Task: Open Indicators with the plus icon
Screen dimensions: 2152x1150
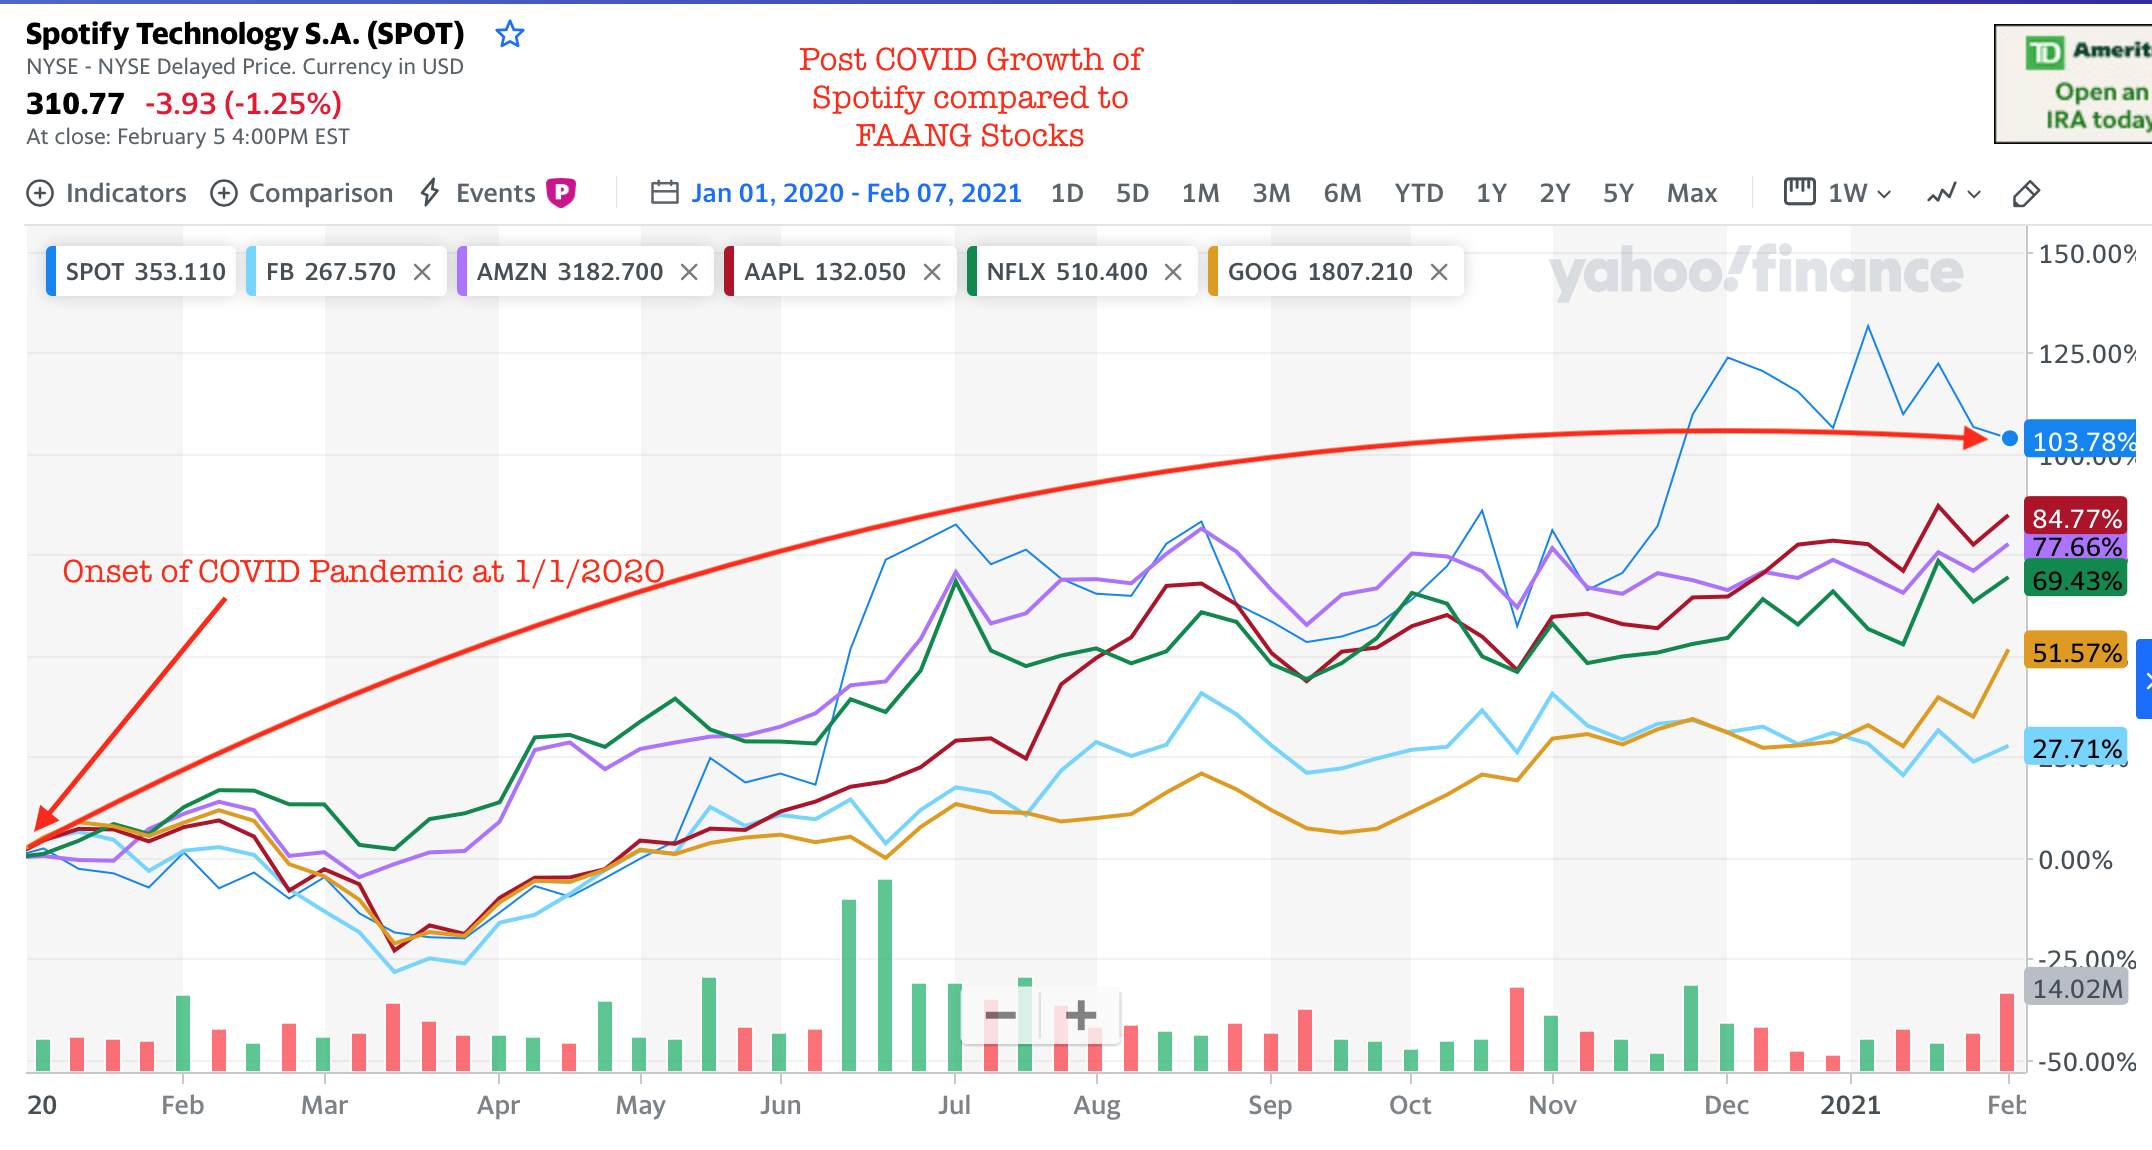Action: coord(40,193)
